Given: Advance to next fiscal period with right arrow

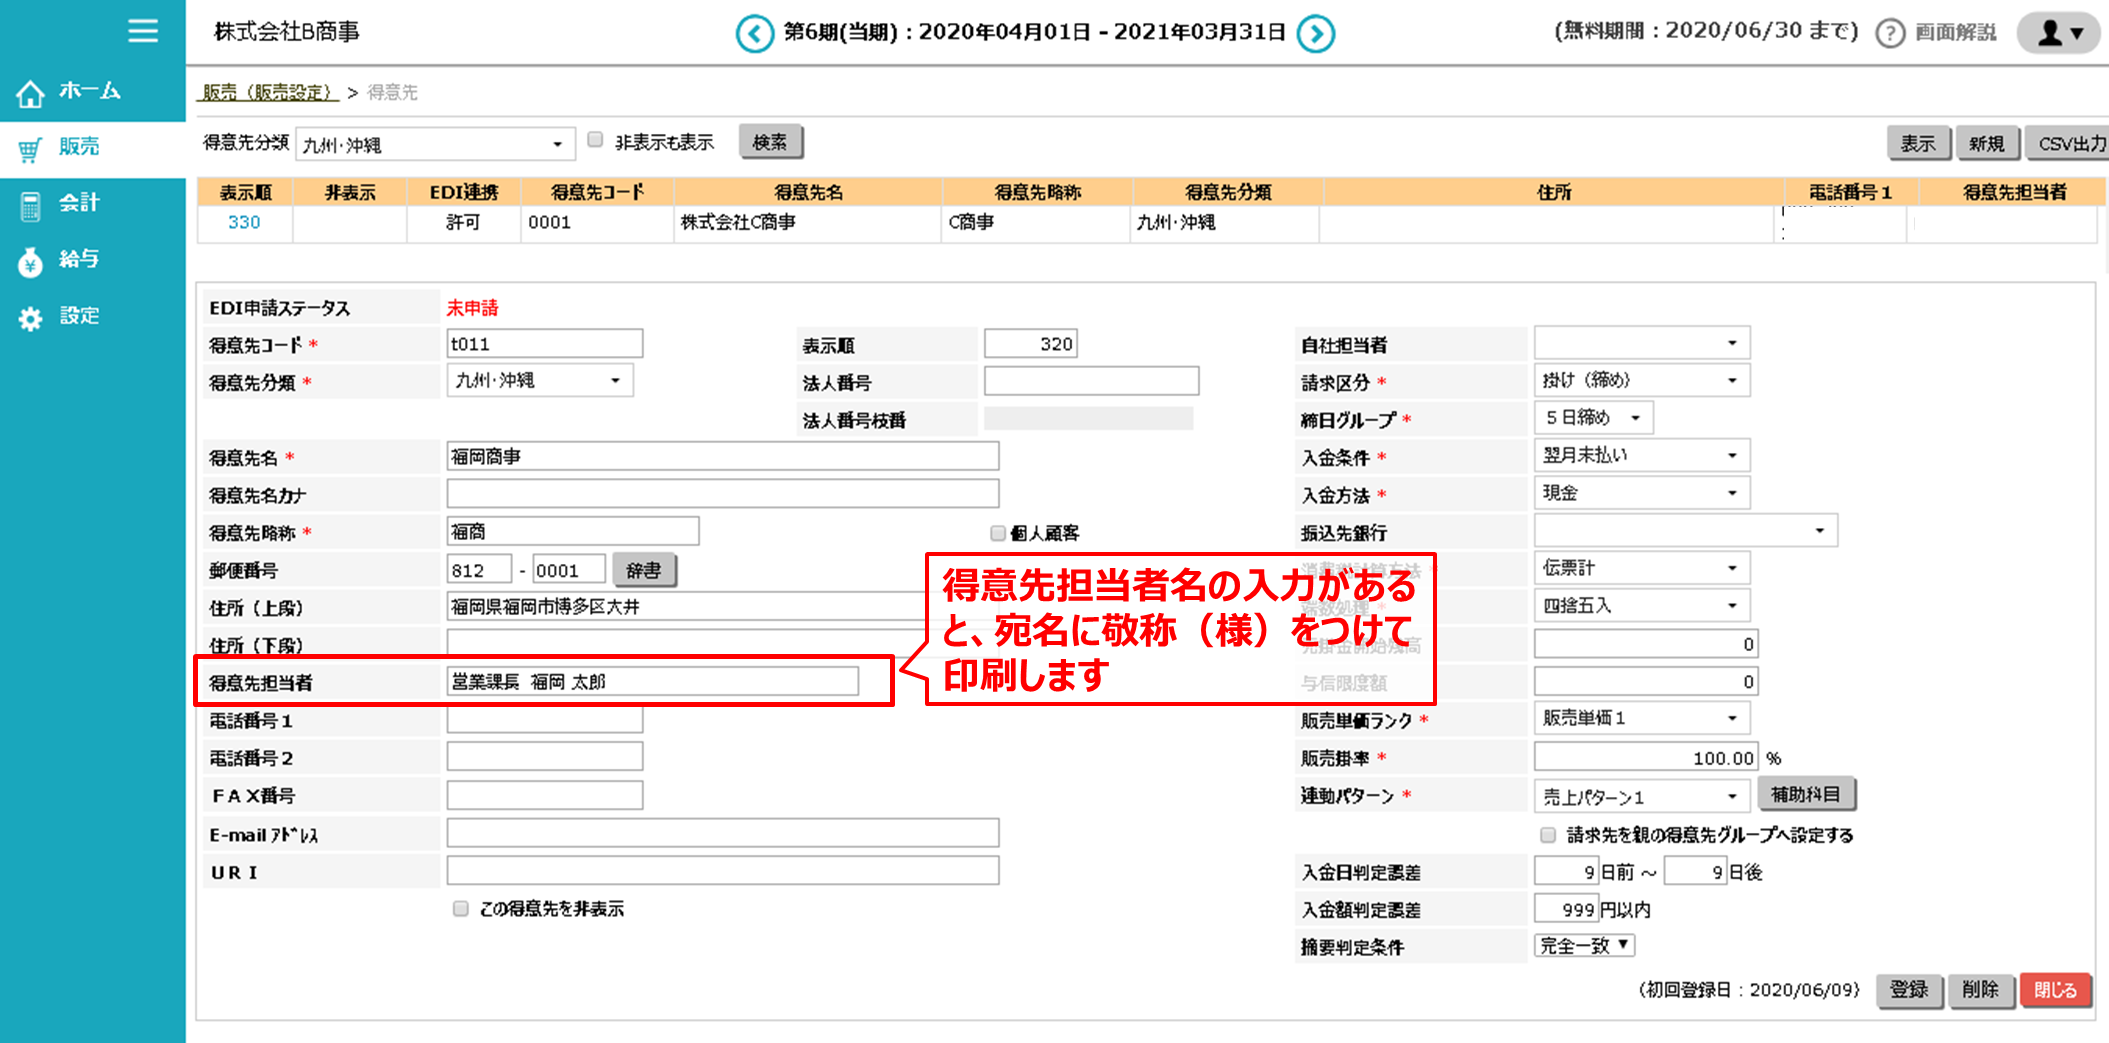Looking at the screenshot, I should [1317, 32].
